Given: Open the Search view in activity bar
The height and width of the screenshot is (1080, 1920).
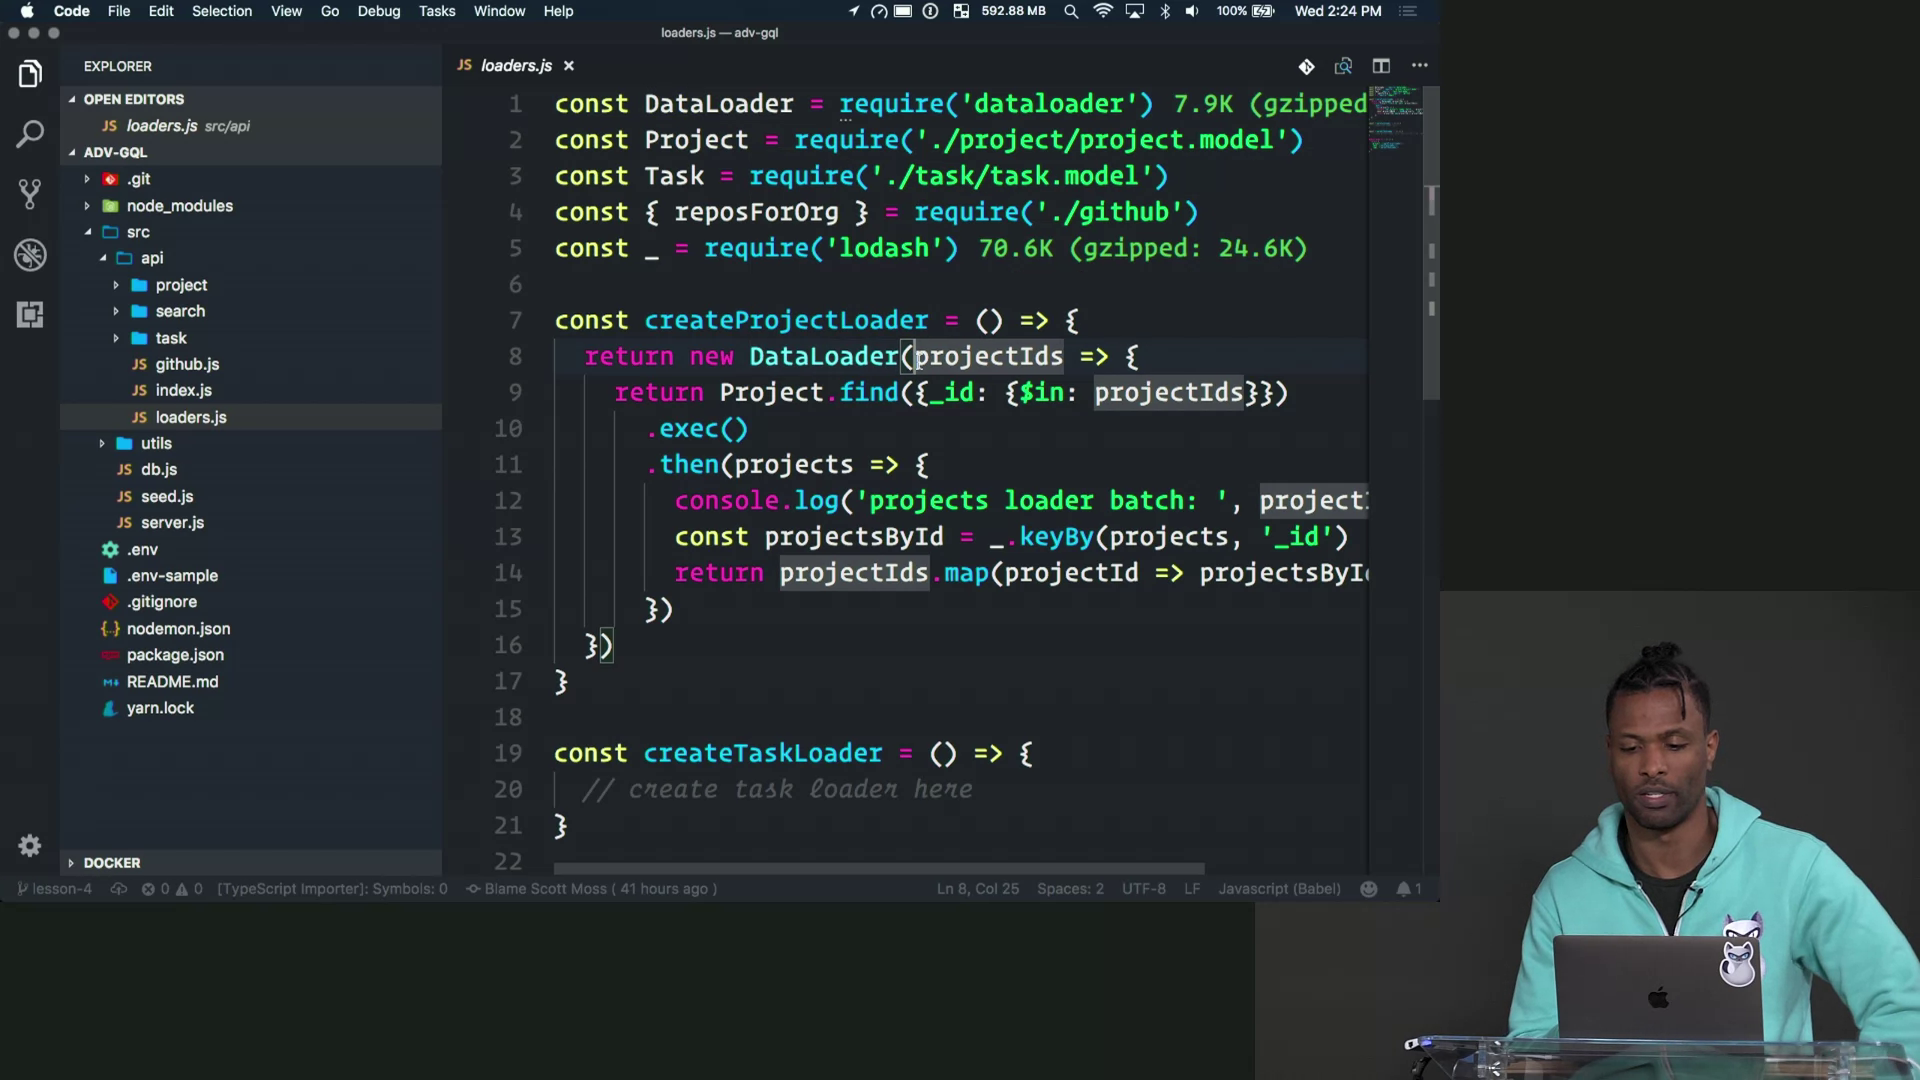Looking at the screenshot, I should (30, 134).
